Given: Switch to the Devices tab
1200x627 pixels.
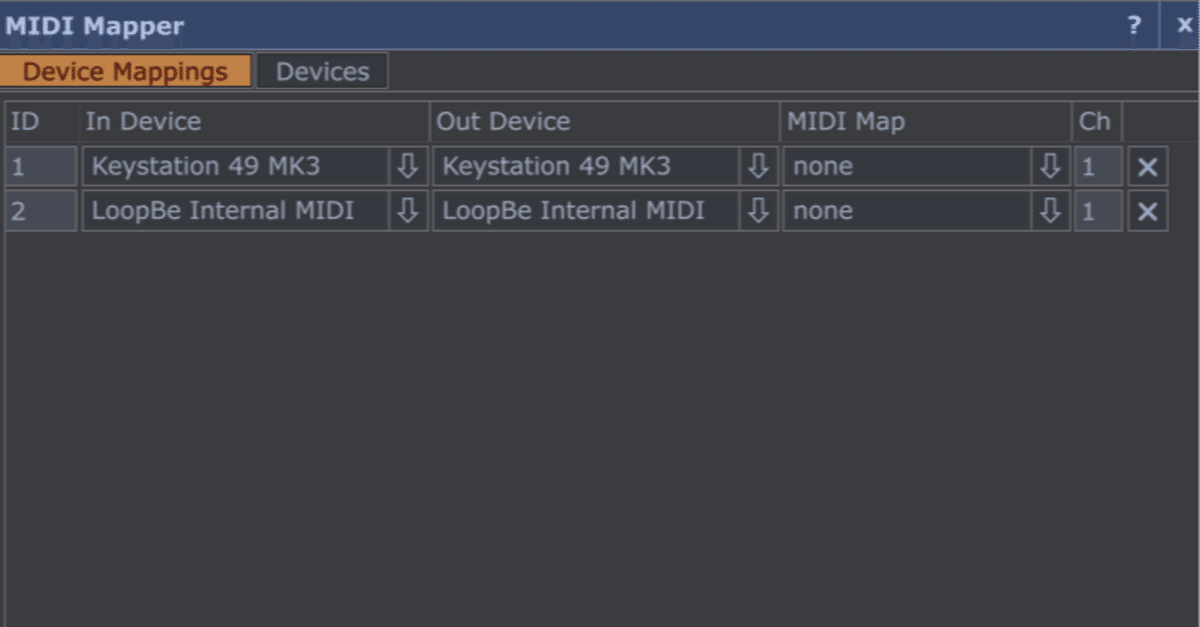Looking at the screenshot, I should point(322,70).
